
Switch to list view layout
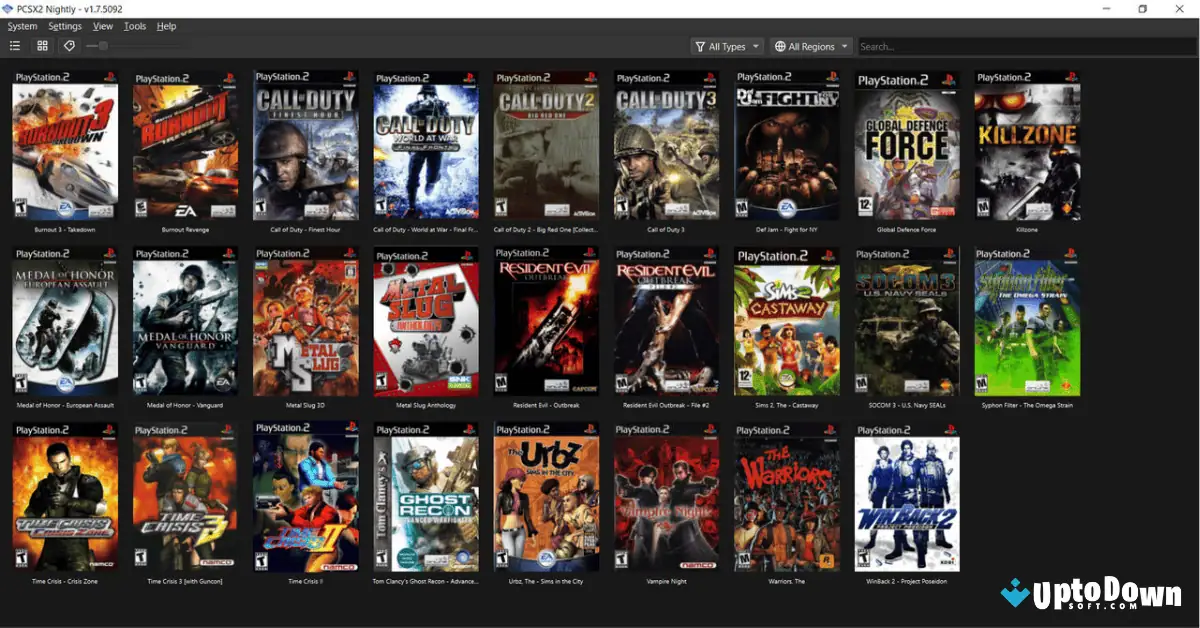[x=16, y=45]
